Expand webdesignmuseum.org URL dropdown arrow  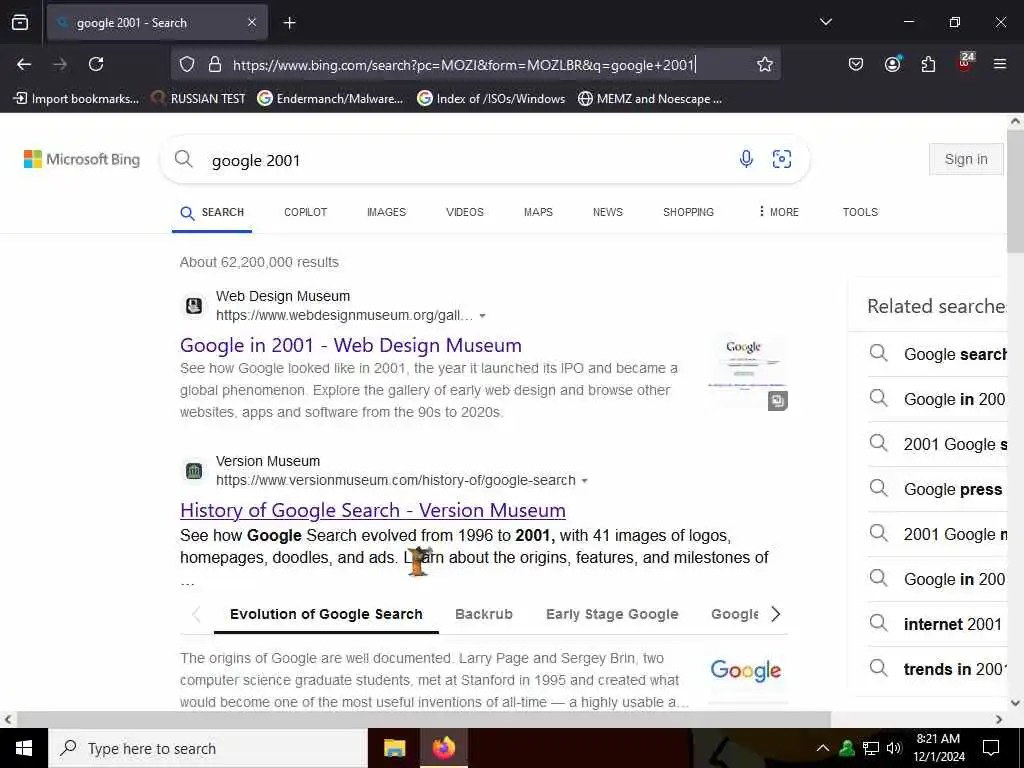pyautogui.click(x=483, y=315)
